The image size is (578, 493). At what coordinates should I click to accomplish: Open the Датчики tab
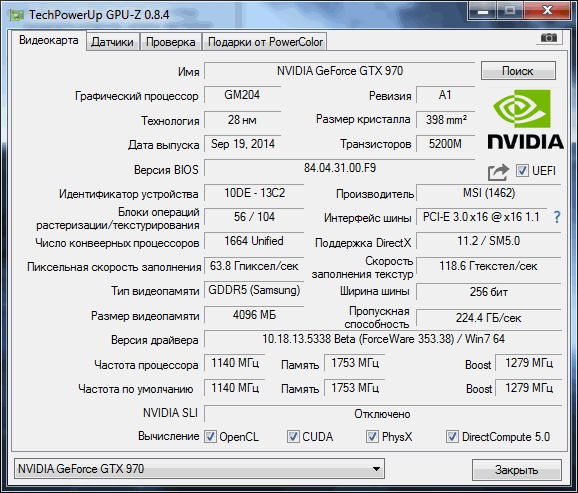click(x=112, y=42)
